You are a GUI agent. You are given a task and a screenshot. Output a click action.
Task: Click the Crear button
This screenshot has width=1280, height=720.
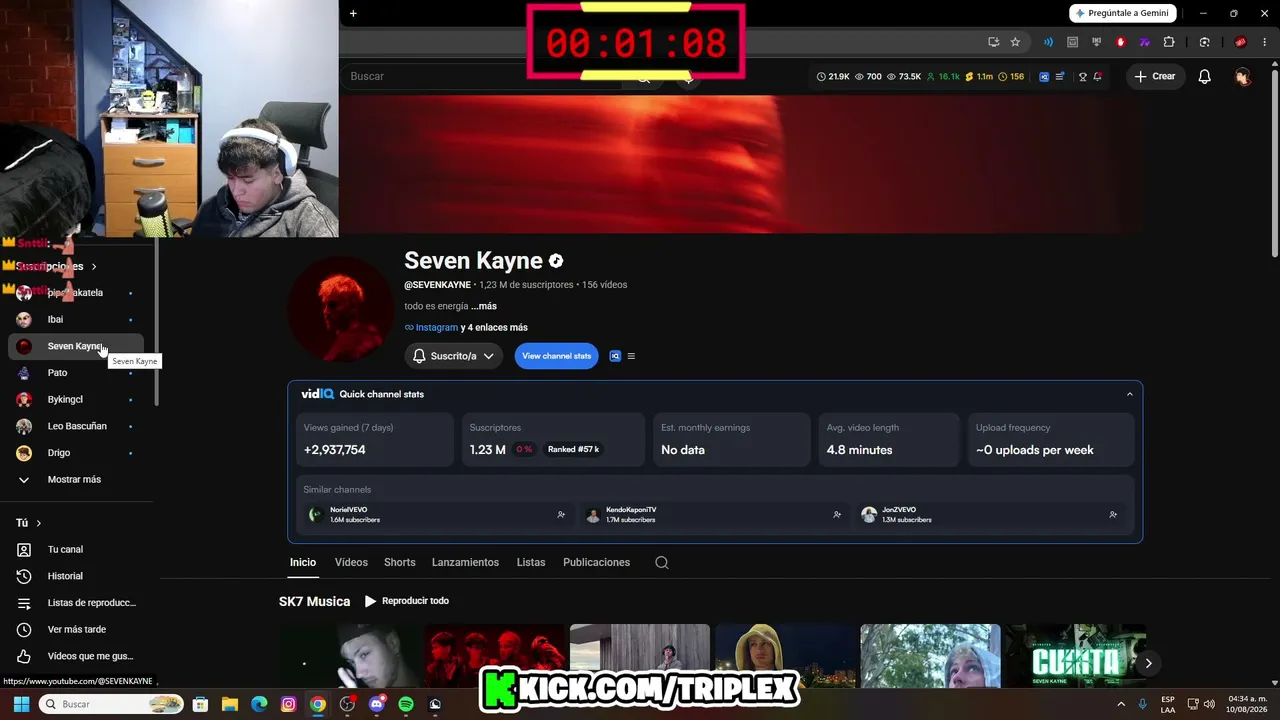(x=1155, y=77)
